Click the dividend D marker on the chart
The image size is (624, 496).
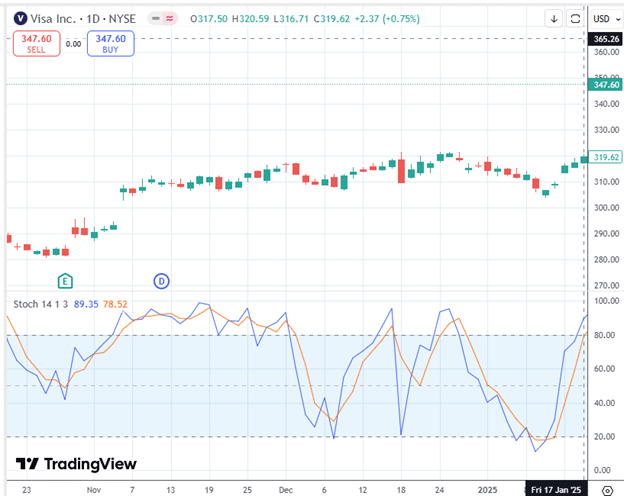coord(161,281)
